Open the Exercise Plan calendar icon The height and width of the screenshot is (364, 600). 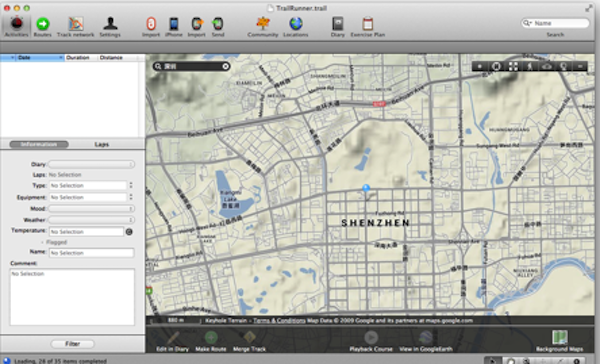[368, 27]
